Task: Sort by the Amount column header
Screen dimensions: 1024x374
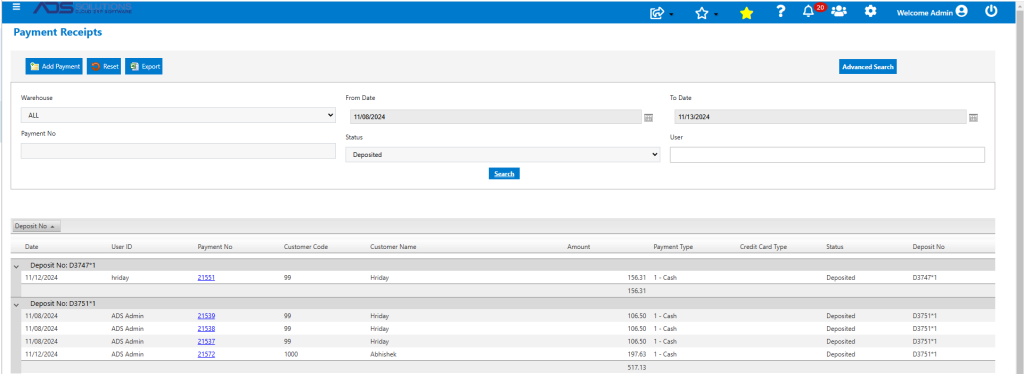Action: [579, 247]
